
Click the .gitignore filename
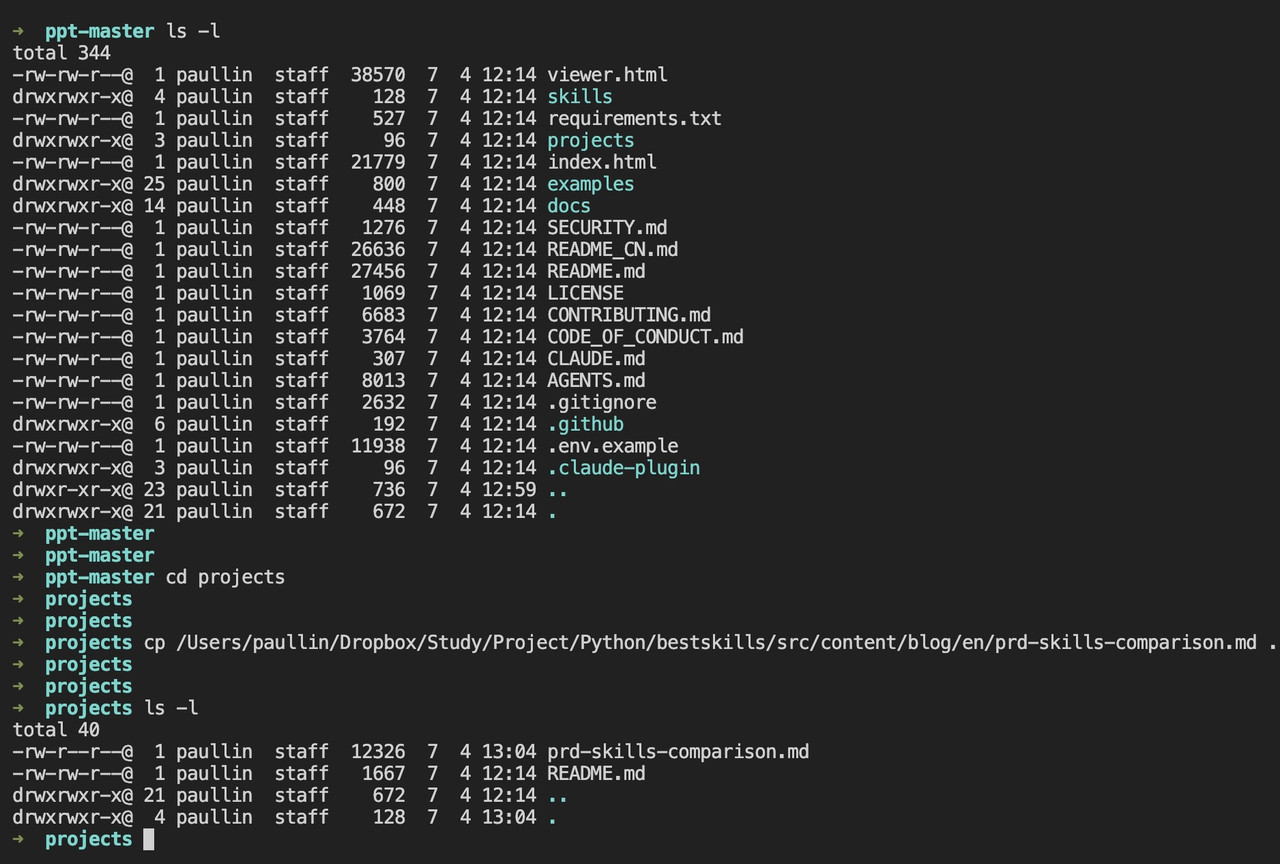point(602,402)
